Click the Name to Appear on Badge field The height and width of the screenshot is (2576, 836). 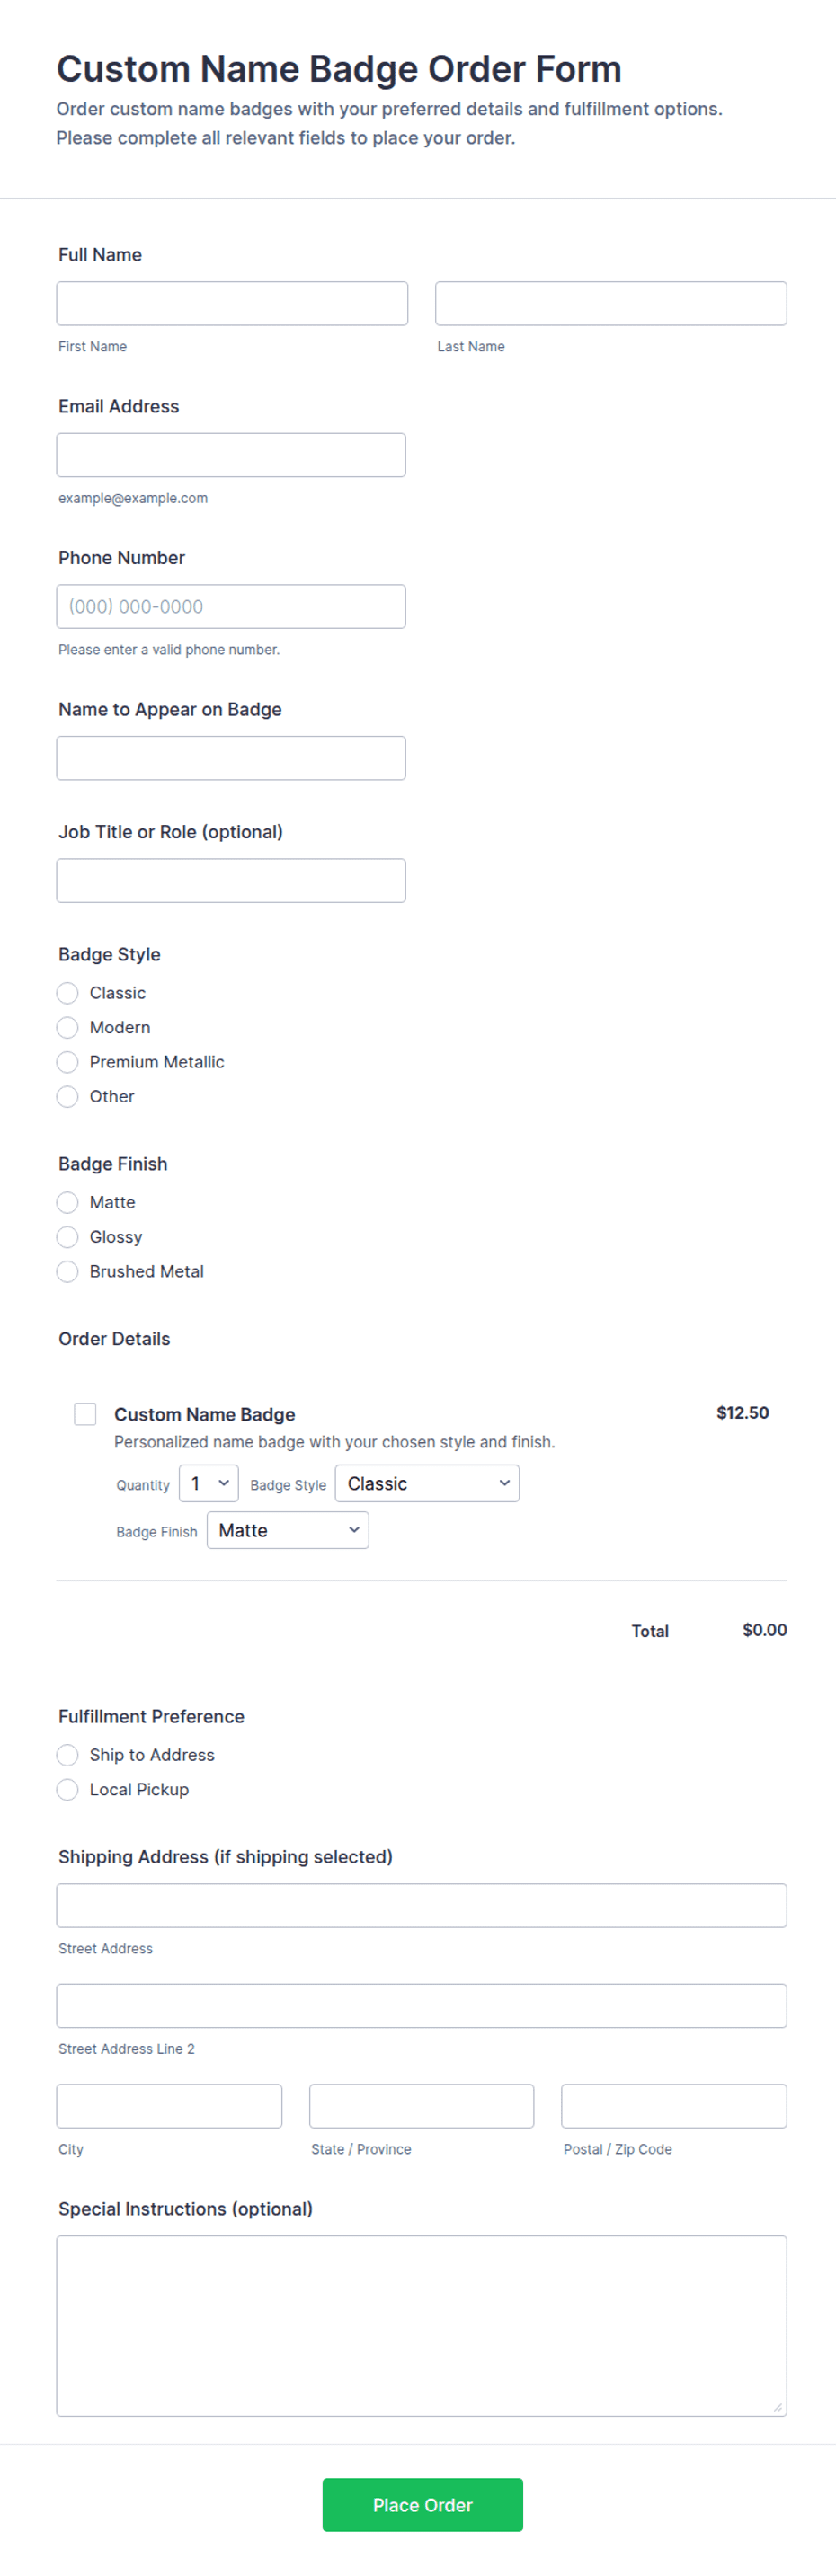pyautogui.click(x=231, y=758)
